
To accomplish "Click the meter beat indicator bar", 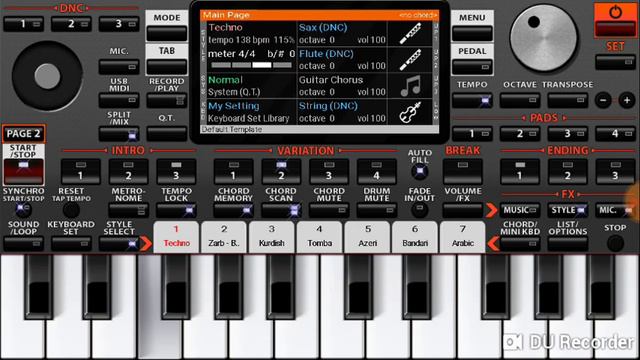I will pyautogui.click(x=251, y=65).
